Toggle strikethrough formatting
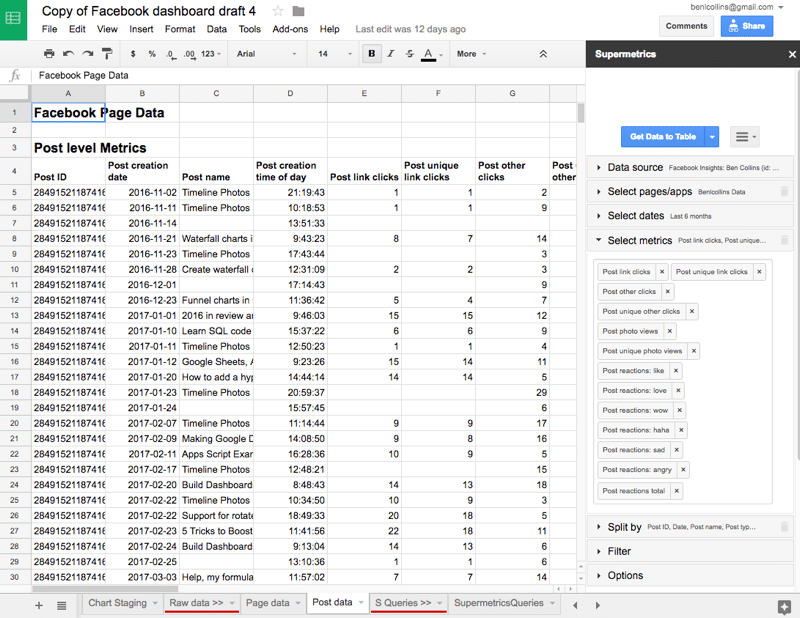The image size is (800, 618). coord(410,54)
